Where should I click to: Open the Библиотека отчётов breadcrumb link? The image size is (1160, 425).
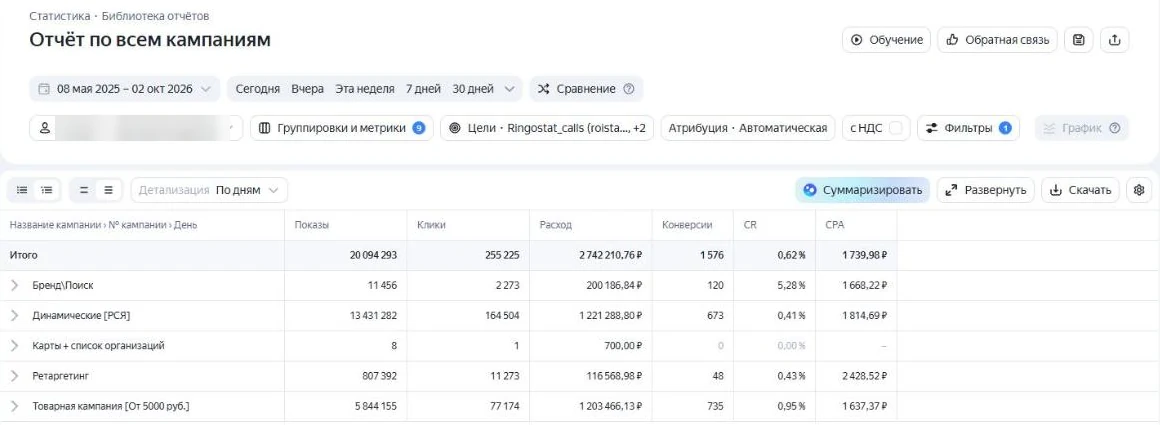155,16
